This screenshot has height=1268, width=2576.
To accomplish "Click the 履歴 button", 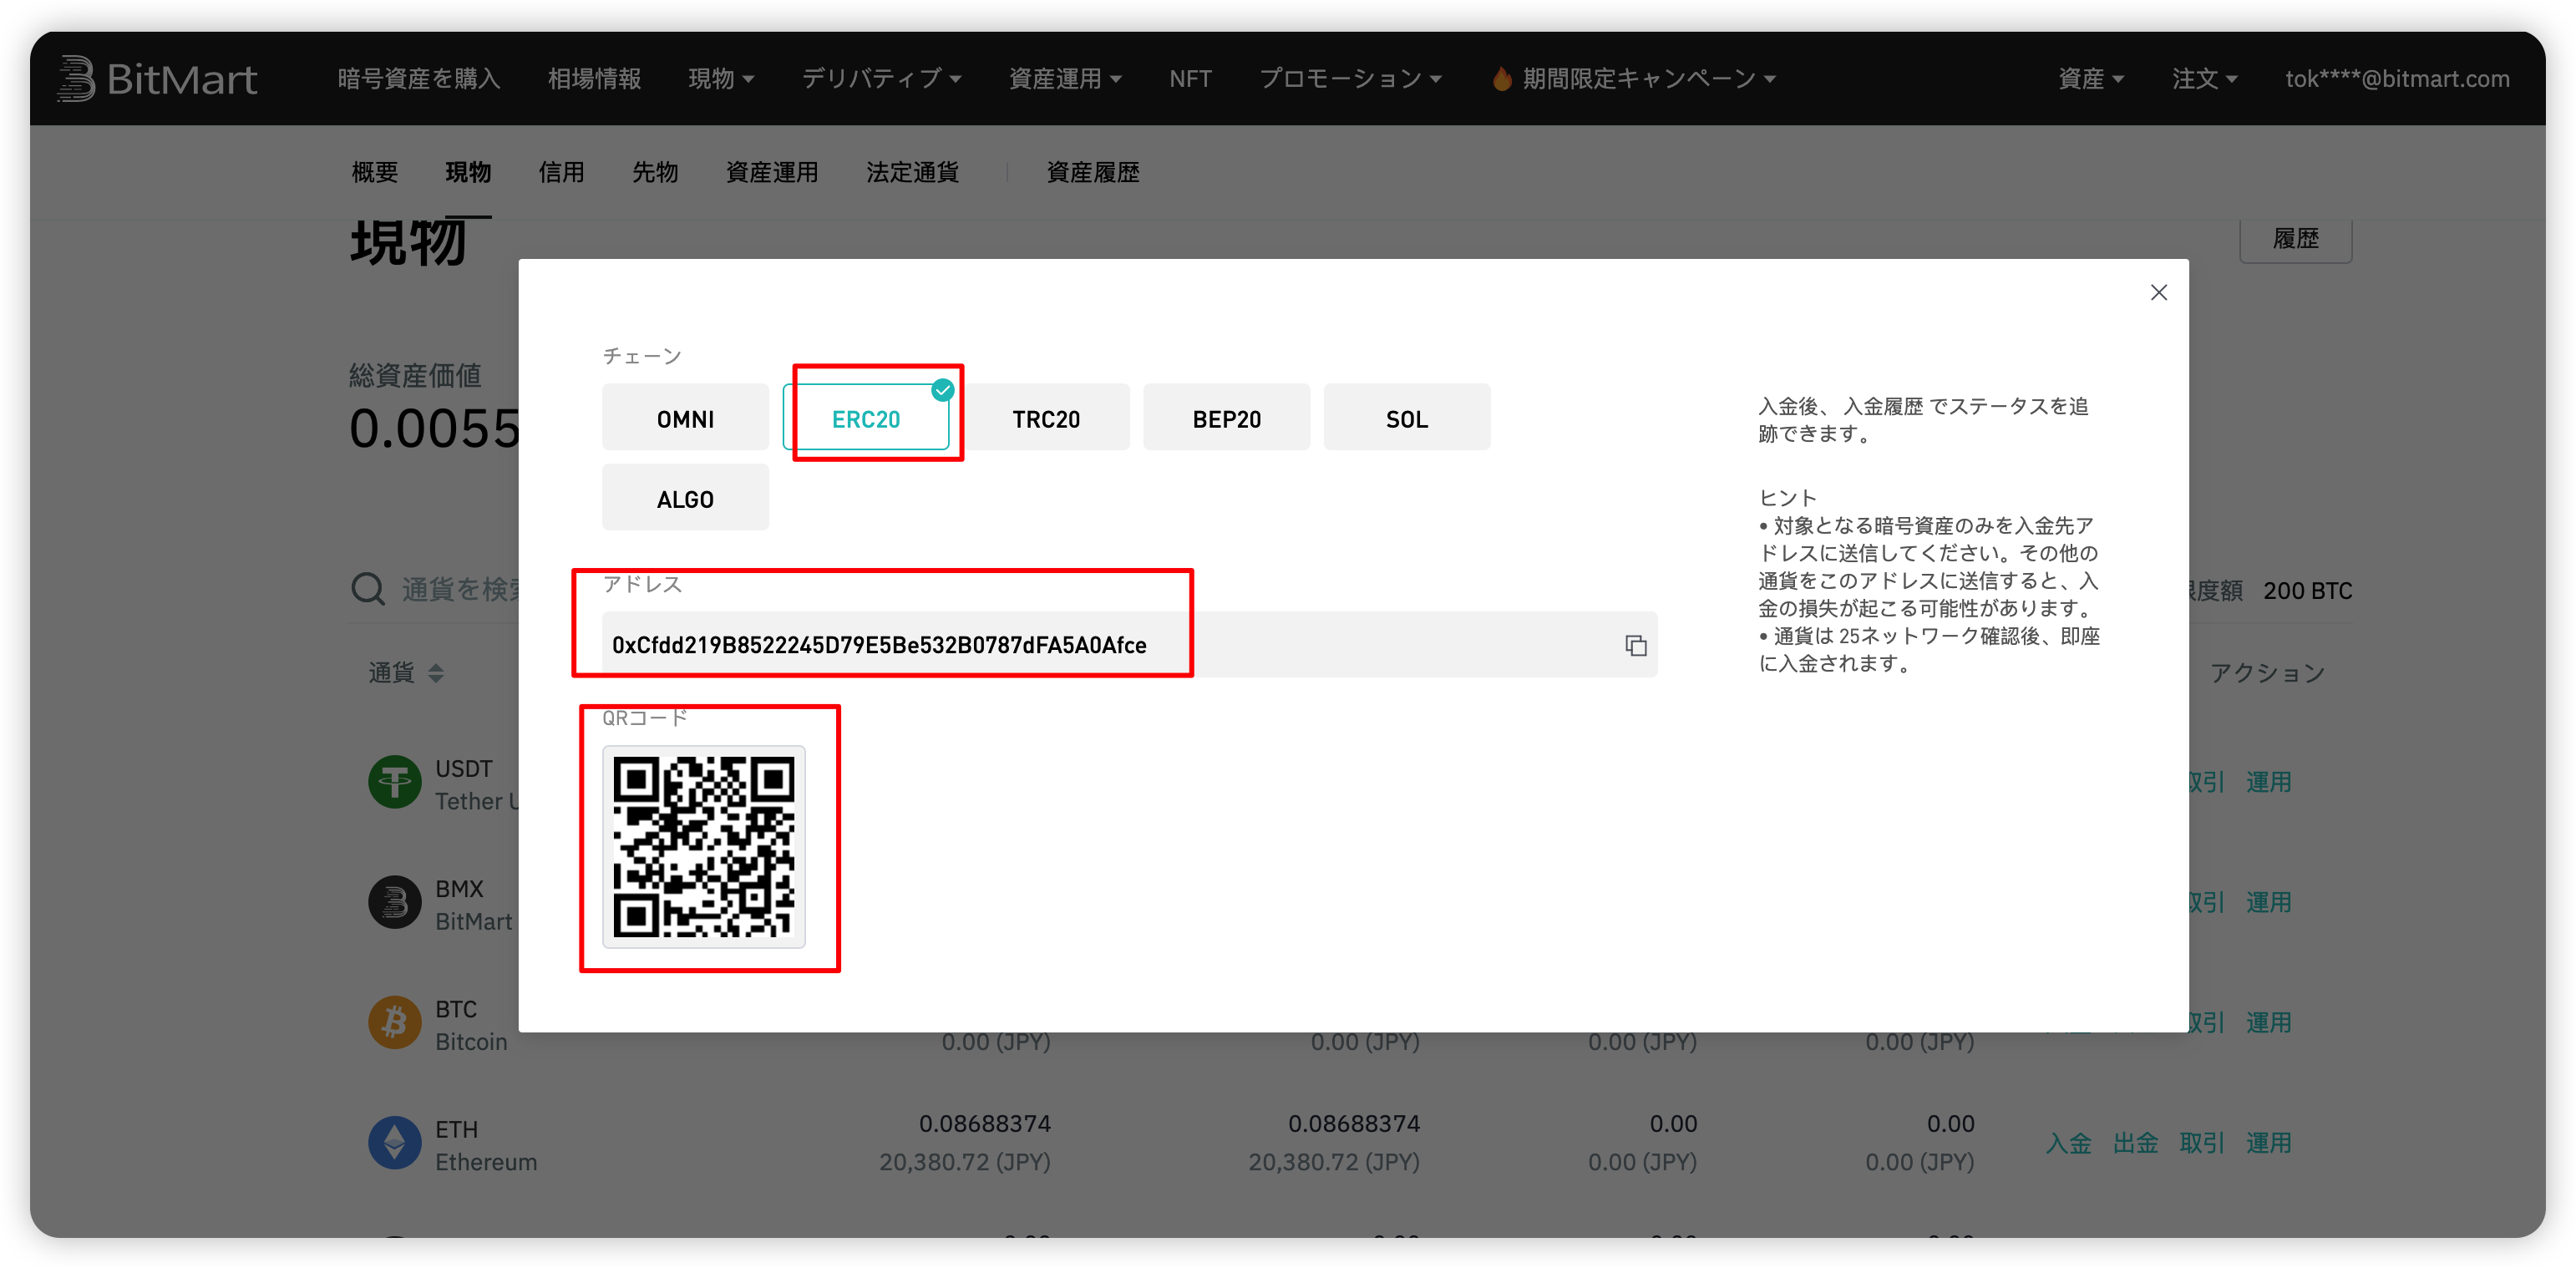I will (2295, 238).
